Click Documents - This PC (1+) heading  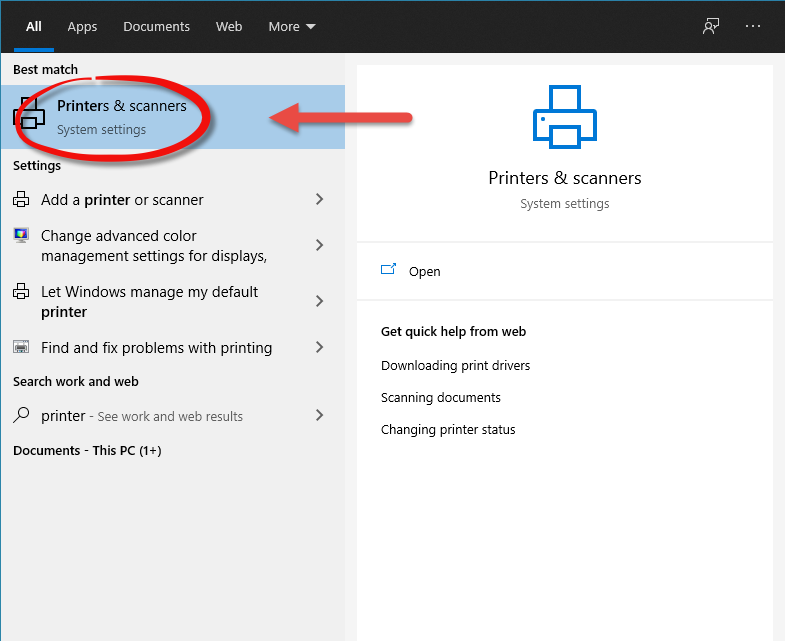coord(87,450)
